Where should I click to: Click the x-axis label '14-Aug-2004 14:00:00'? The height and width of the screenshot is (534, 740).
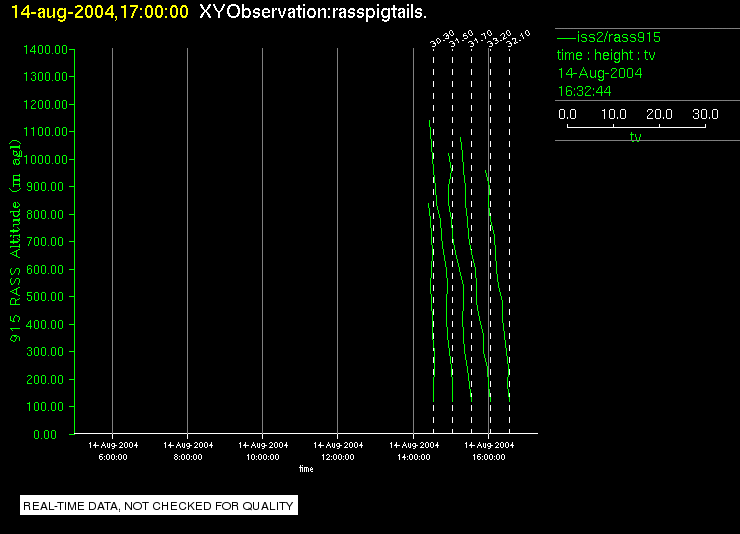coord(414,451)
